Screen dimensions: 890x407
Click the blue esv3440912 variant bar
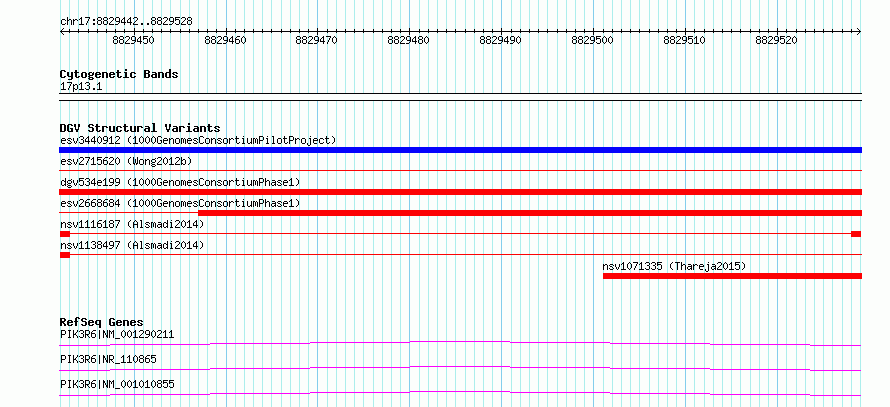[x=460, y=150]
